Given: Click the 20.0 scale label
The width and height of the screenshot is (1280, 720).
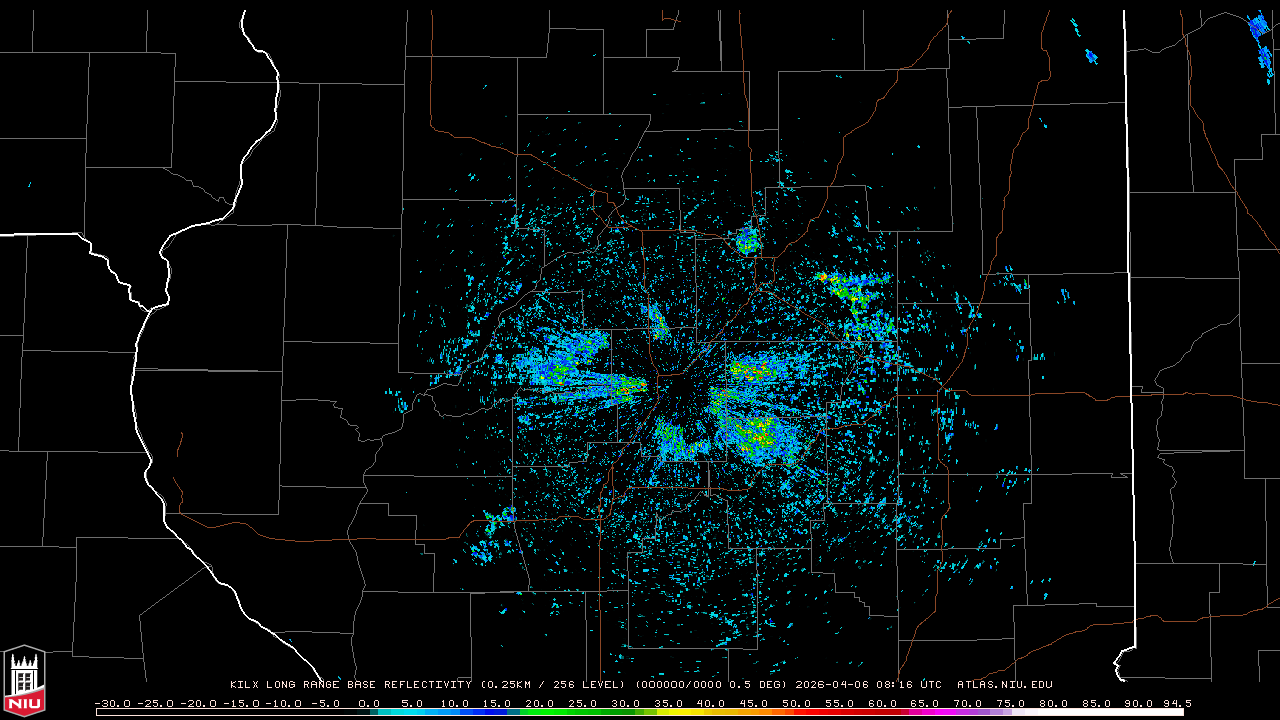Looking at the screenshot, I should point(540,704).
